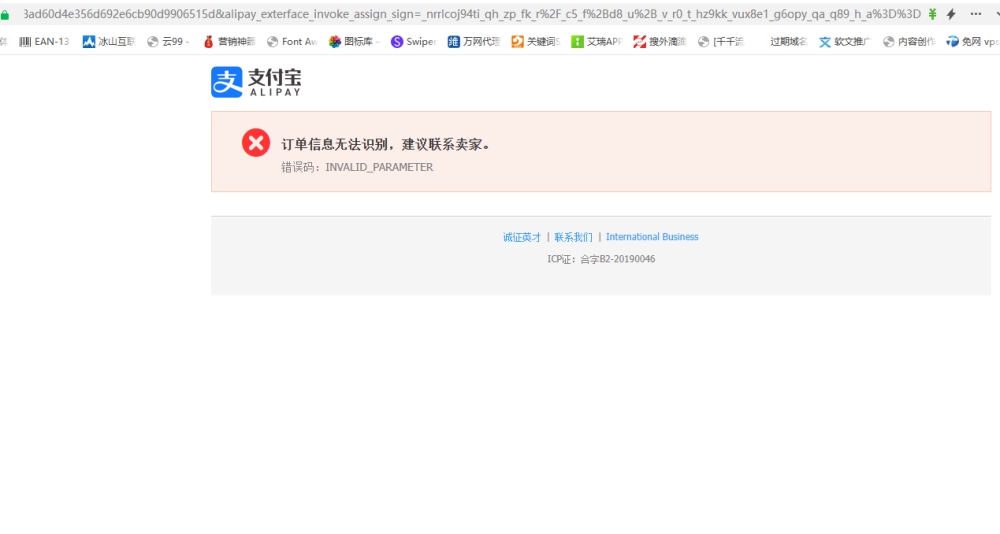Click the ICP证 合字B2-20190046 text
1000x534 pixels.
click(x=601, y=259)
